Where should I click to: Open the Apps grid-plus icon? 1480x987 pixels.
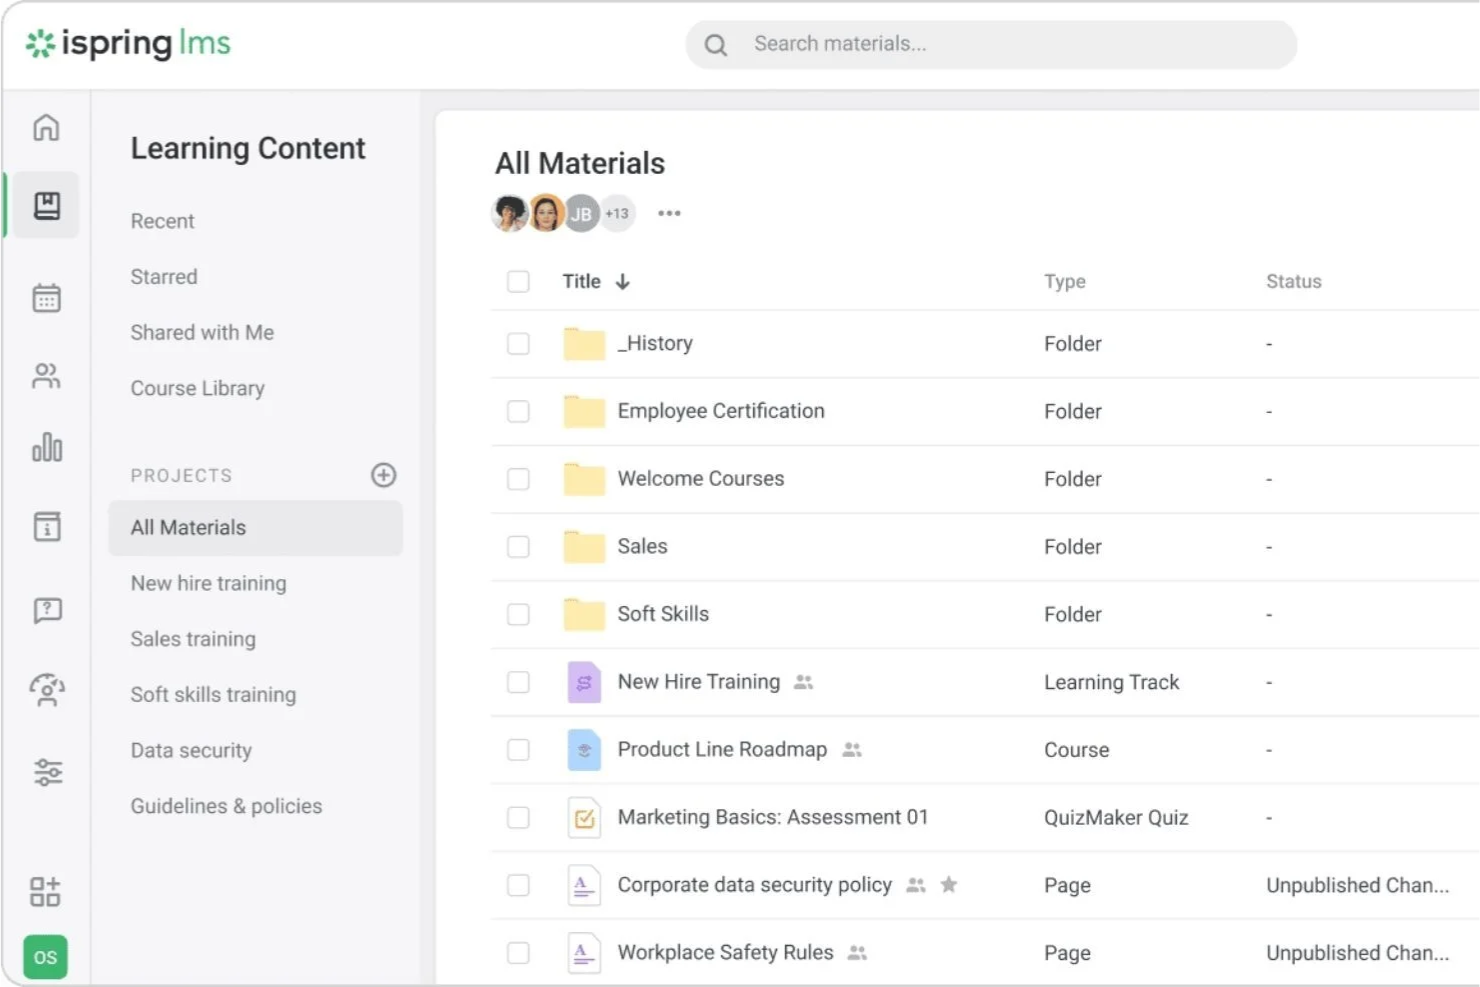click(x=46, y=891)
